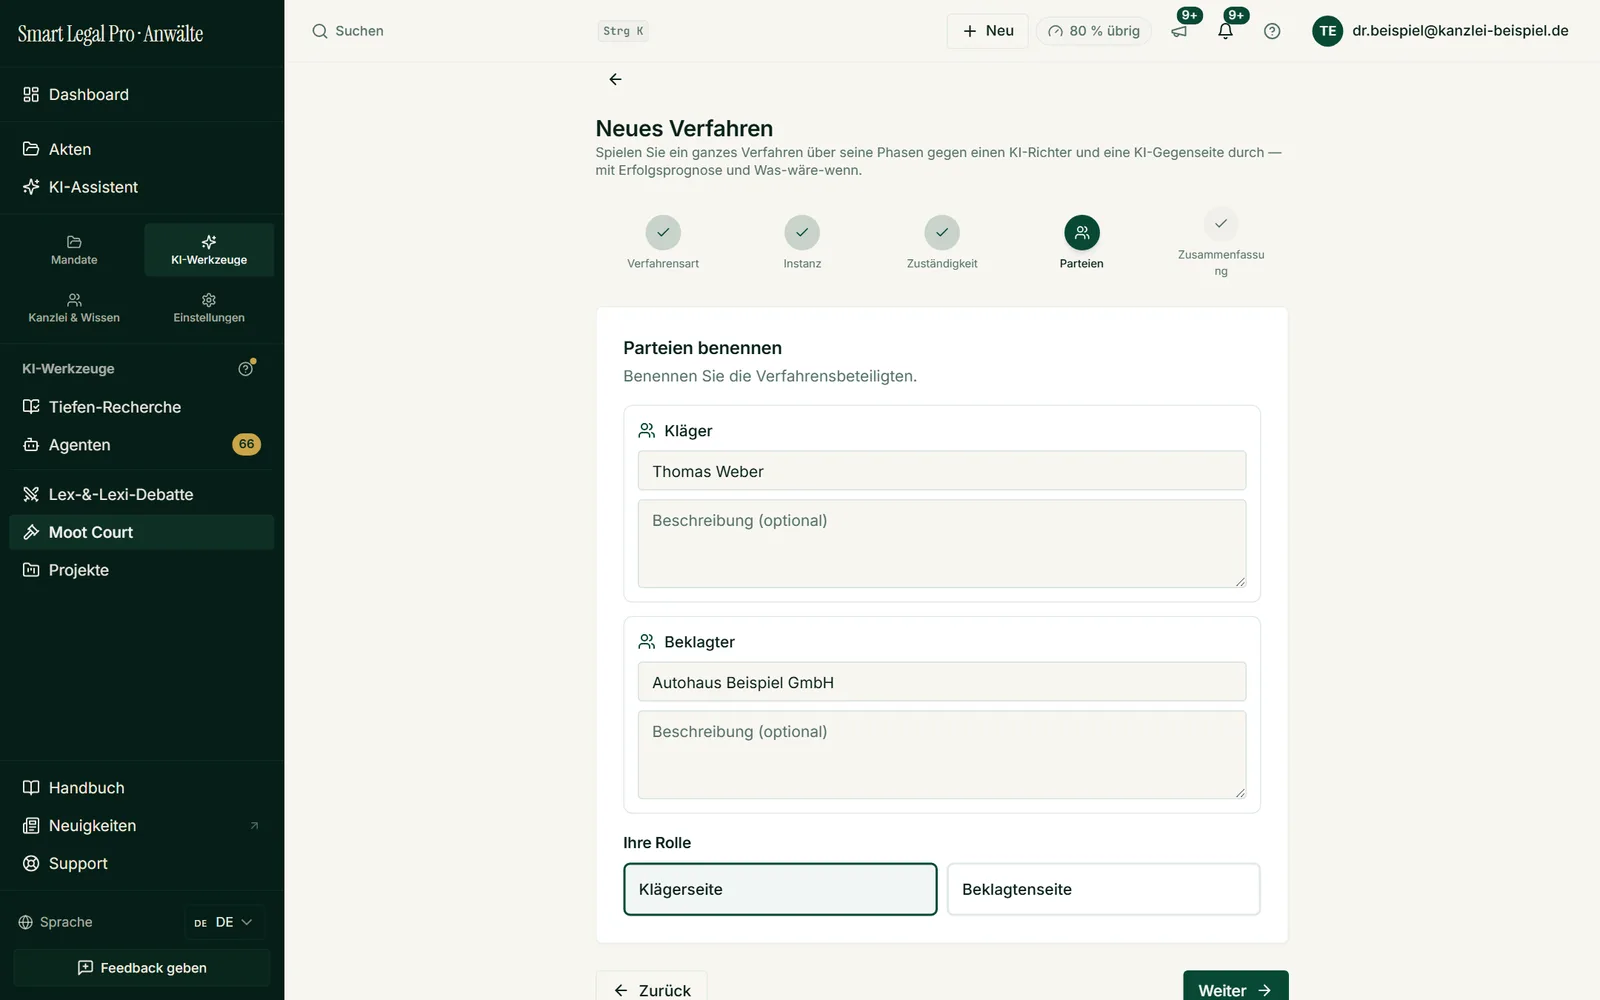
Task: Open Dashboard in the sidebar
Action: (x=142, y=94)
